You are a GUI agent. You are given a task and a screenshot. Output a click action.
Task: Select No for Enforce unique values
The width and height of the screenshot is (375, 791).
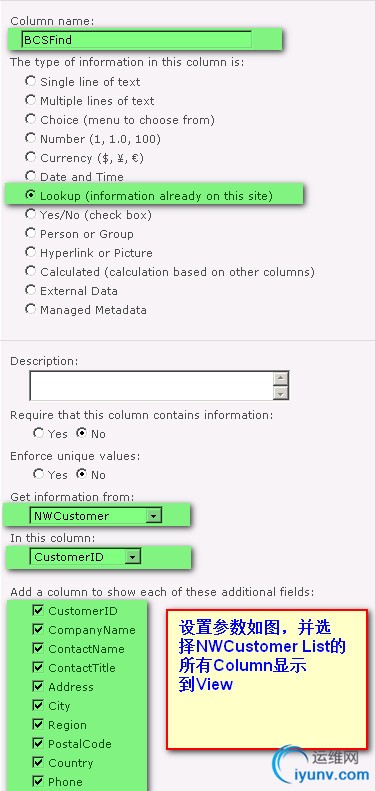(81, 474)
